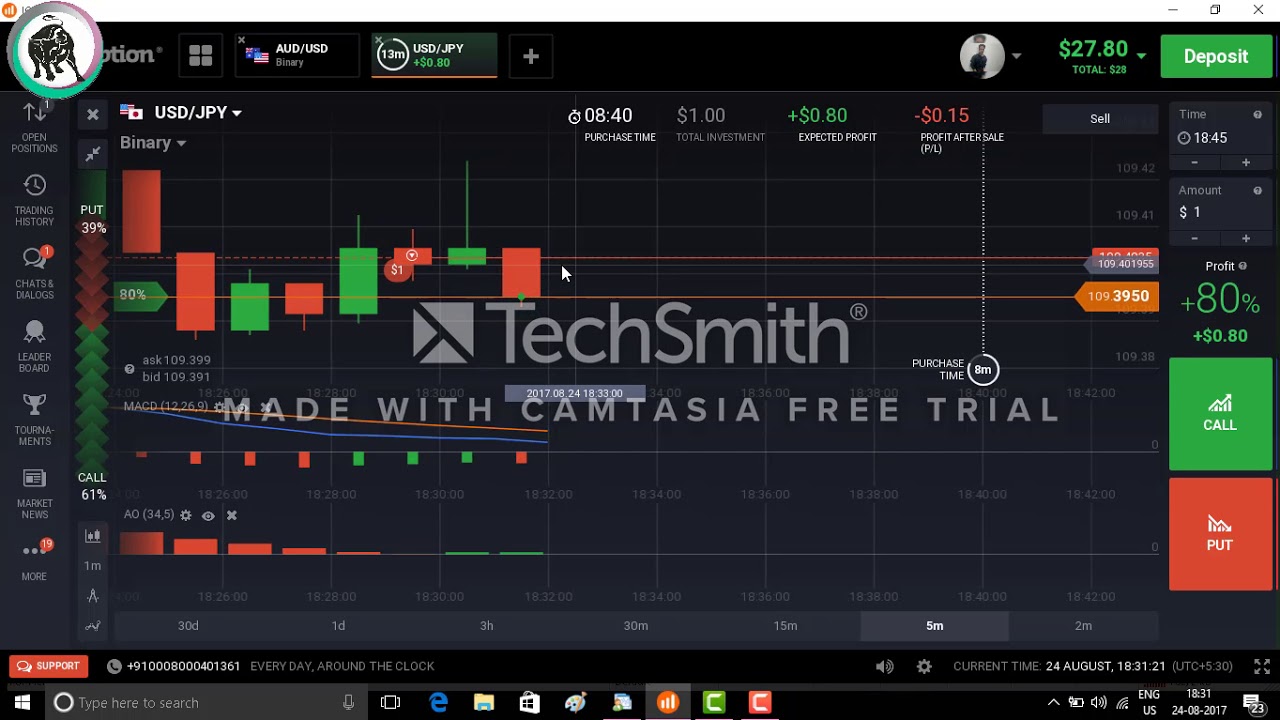Select the 1d chart range
1280x720 pixels.
click(x=338, y=626)
